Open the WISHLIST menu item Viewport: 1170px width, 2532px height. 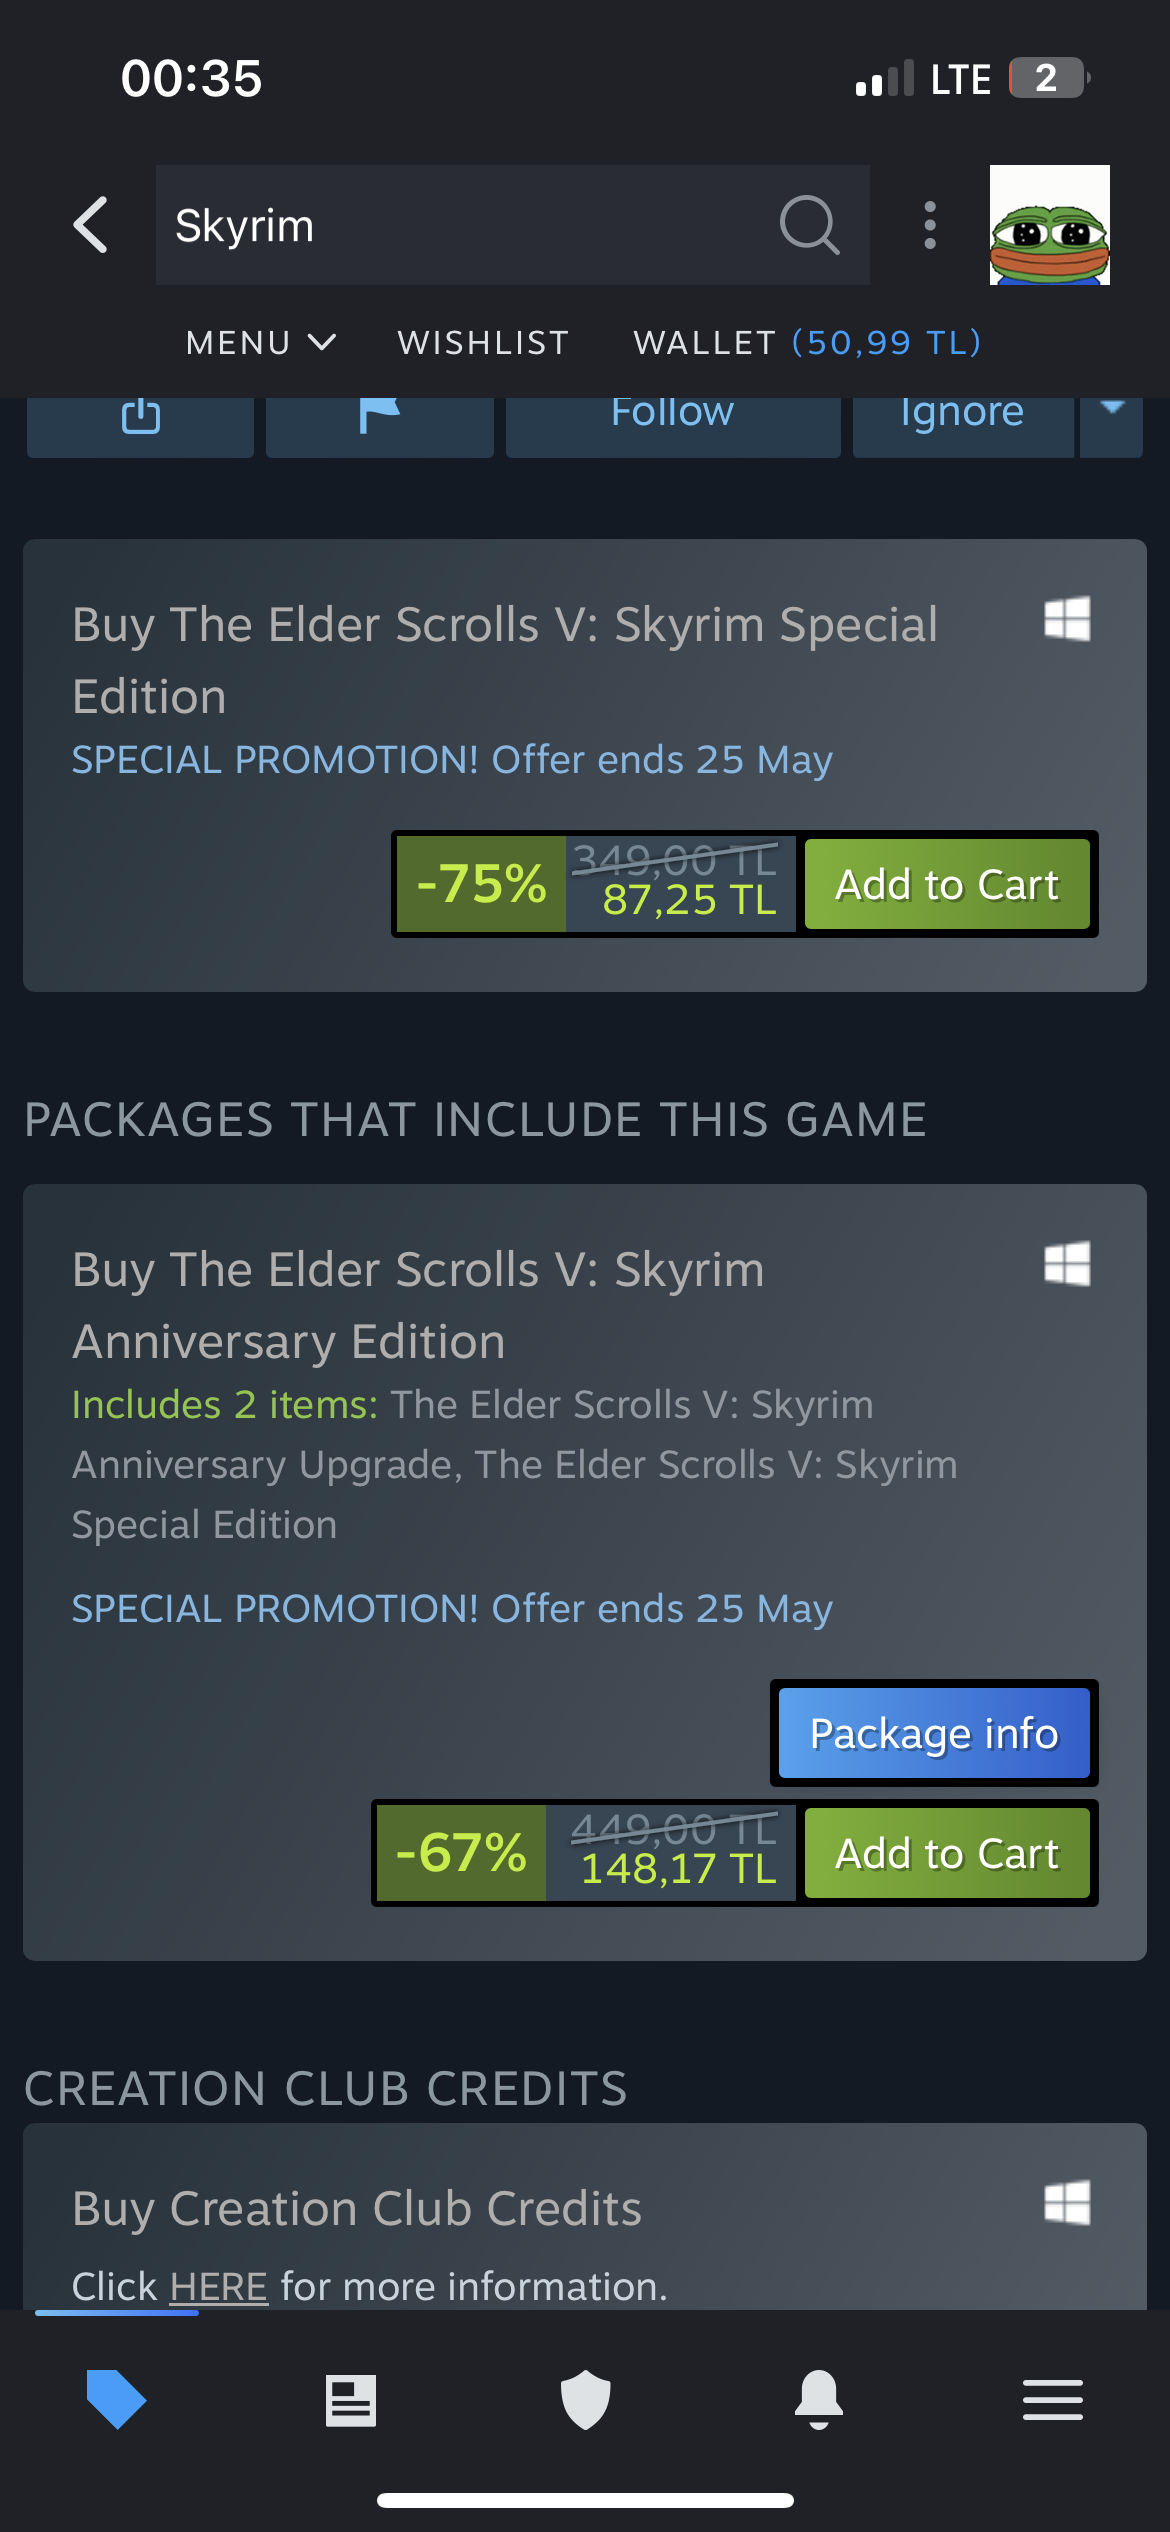pos(483,343)
